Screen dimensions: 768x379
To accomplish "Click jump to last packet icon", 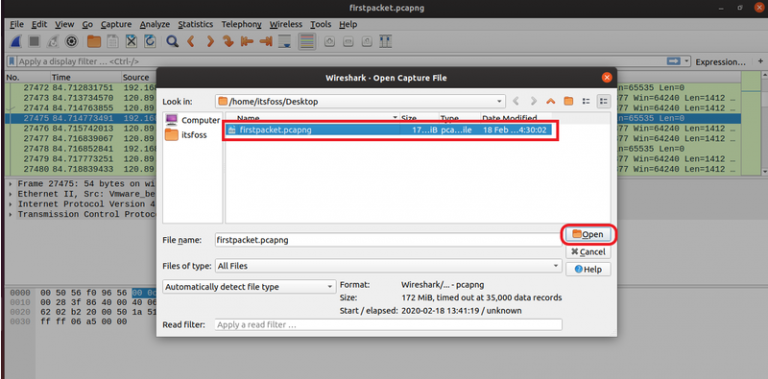I will point(265,42).
